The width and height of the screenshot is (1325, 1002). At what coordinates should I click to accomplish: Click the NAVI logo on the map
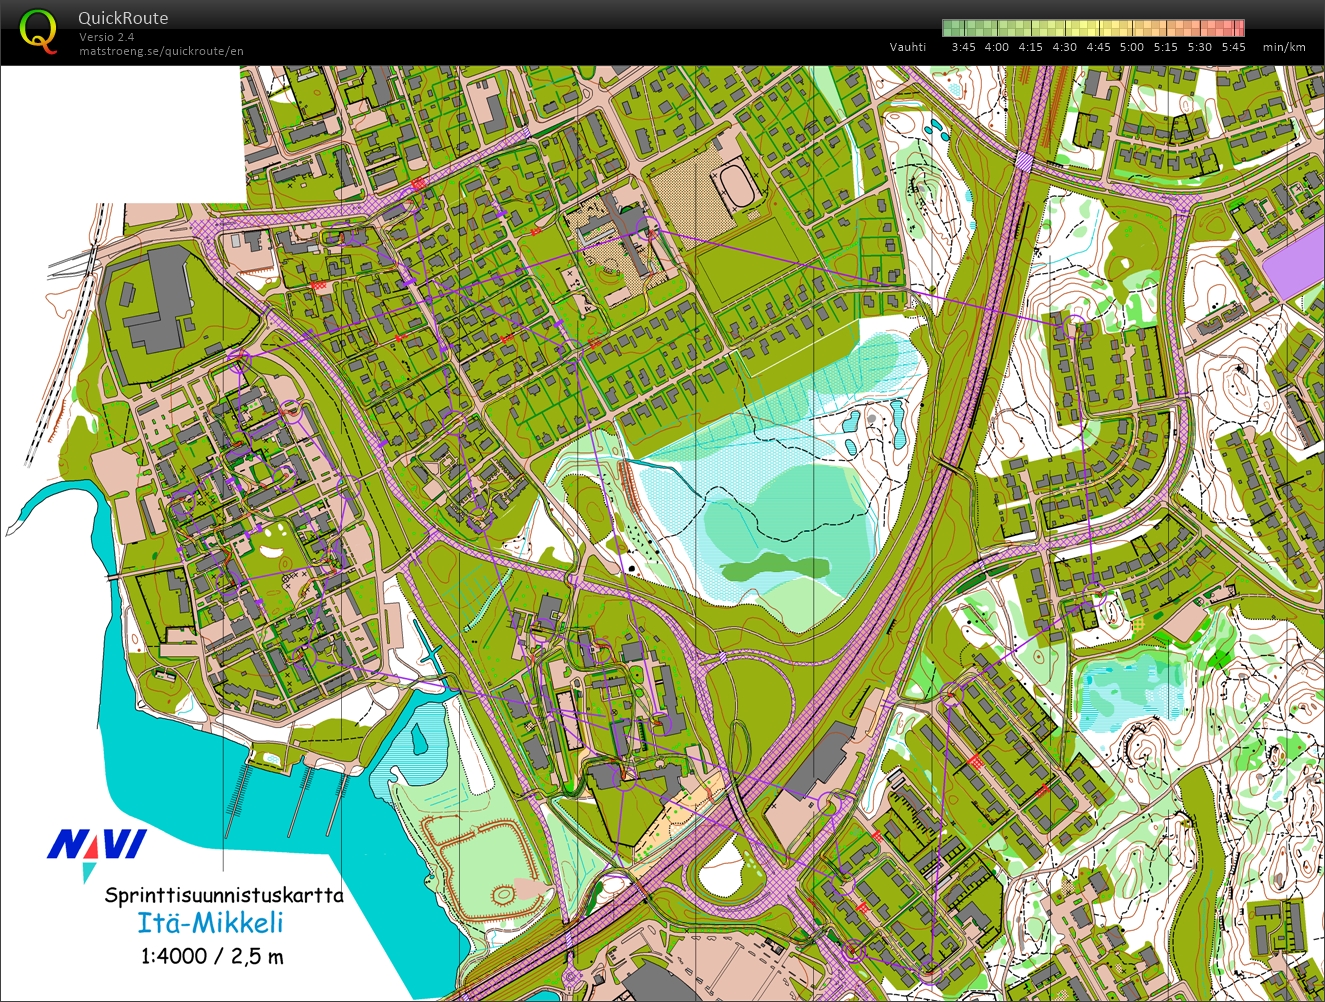click(97, 847)
